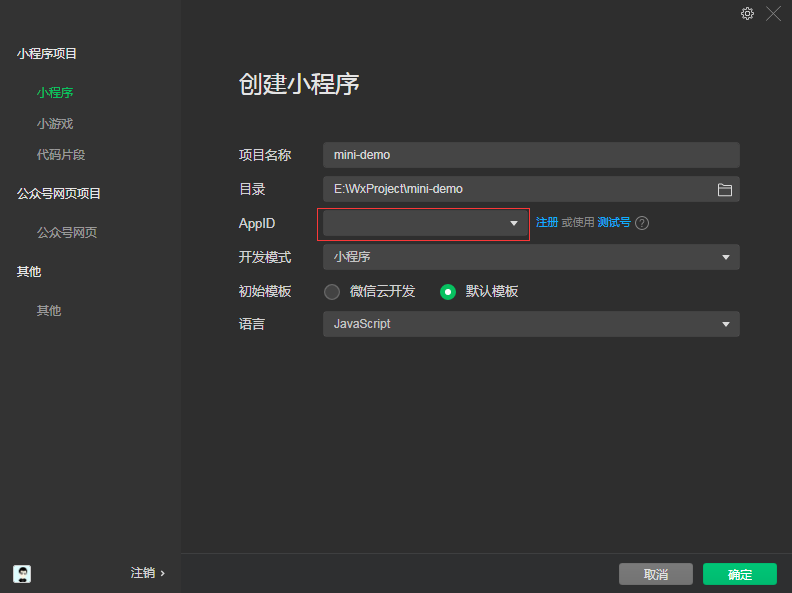
Task: Open the 开发模式 dropdown
Action: (531, 257)
